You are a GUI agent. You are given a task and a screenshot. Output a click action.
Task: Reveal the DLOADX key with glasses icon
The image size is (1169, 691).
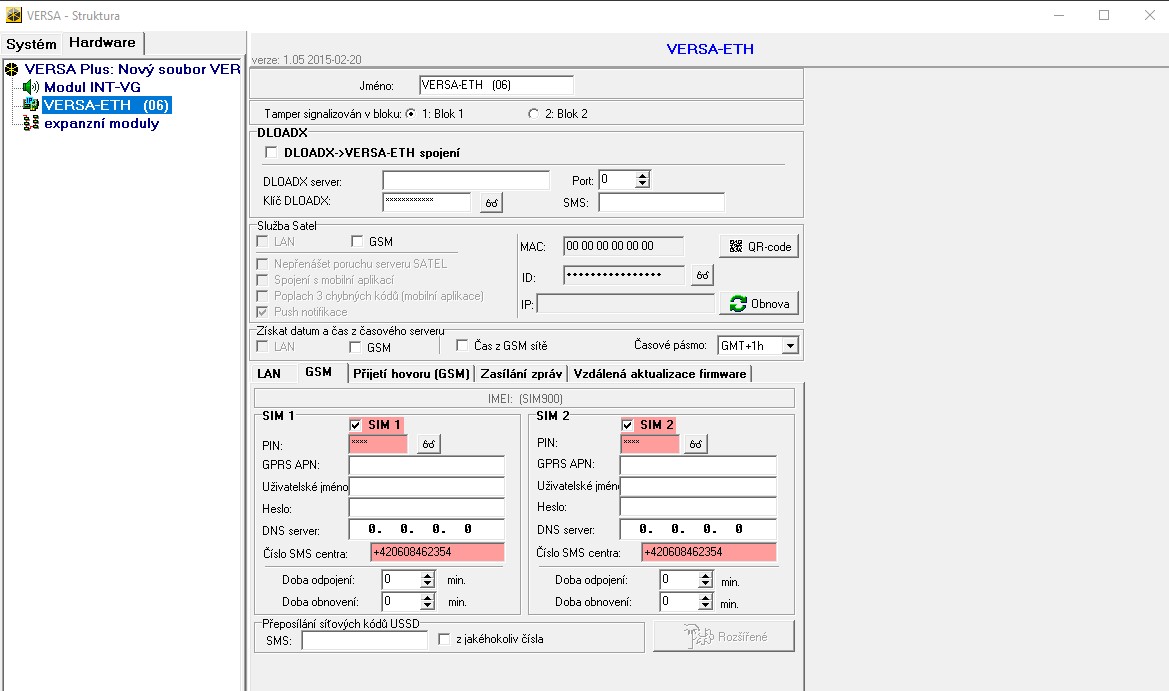[x=491, y=203]
